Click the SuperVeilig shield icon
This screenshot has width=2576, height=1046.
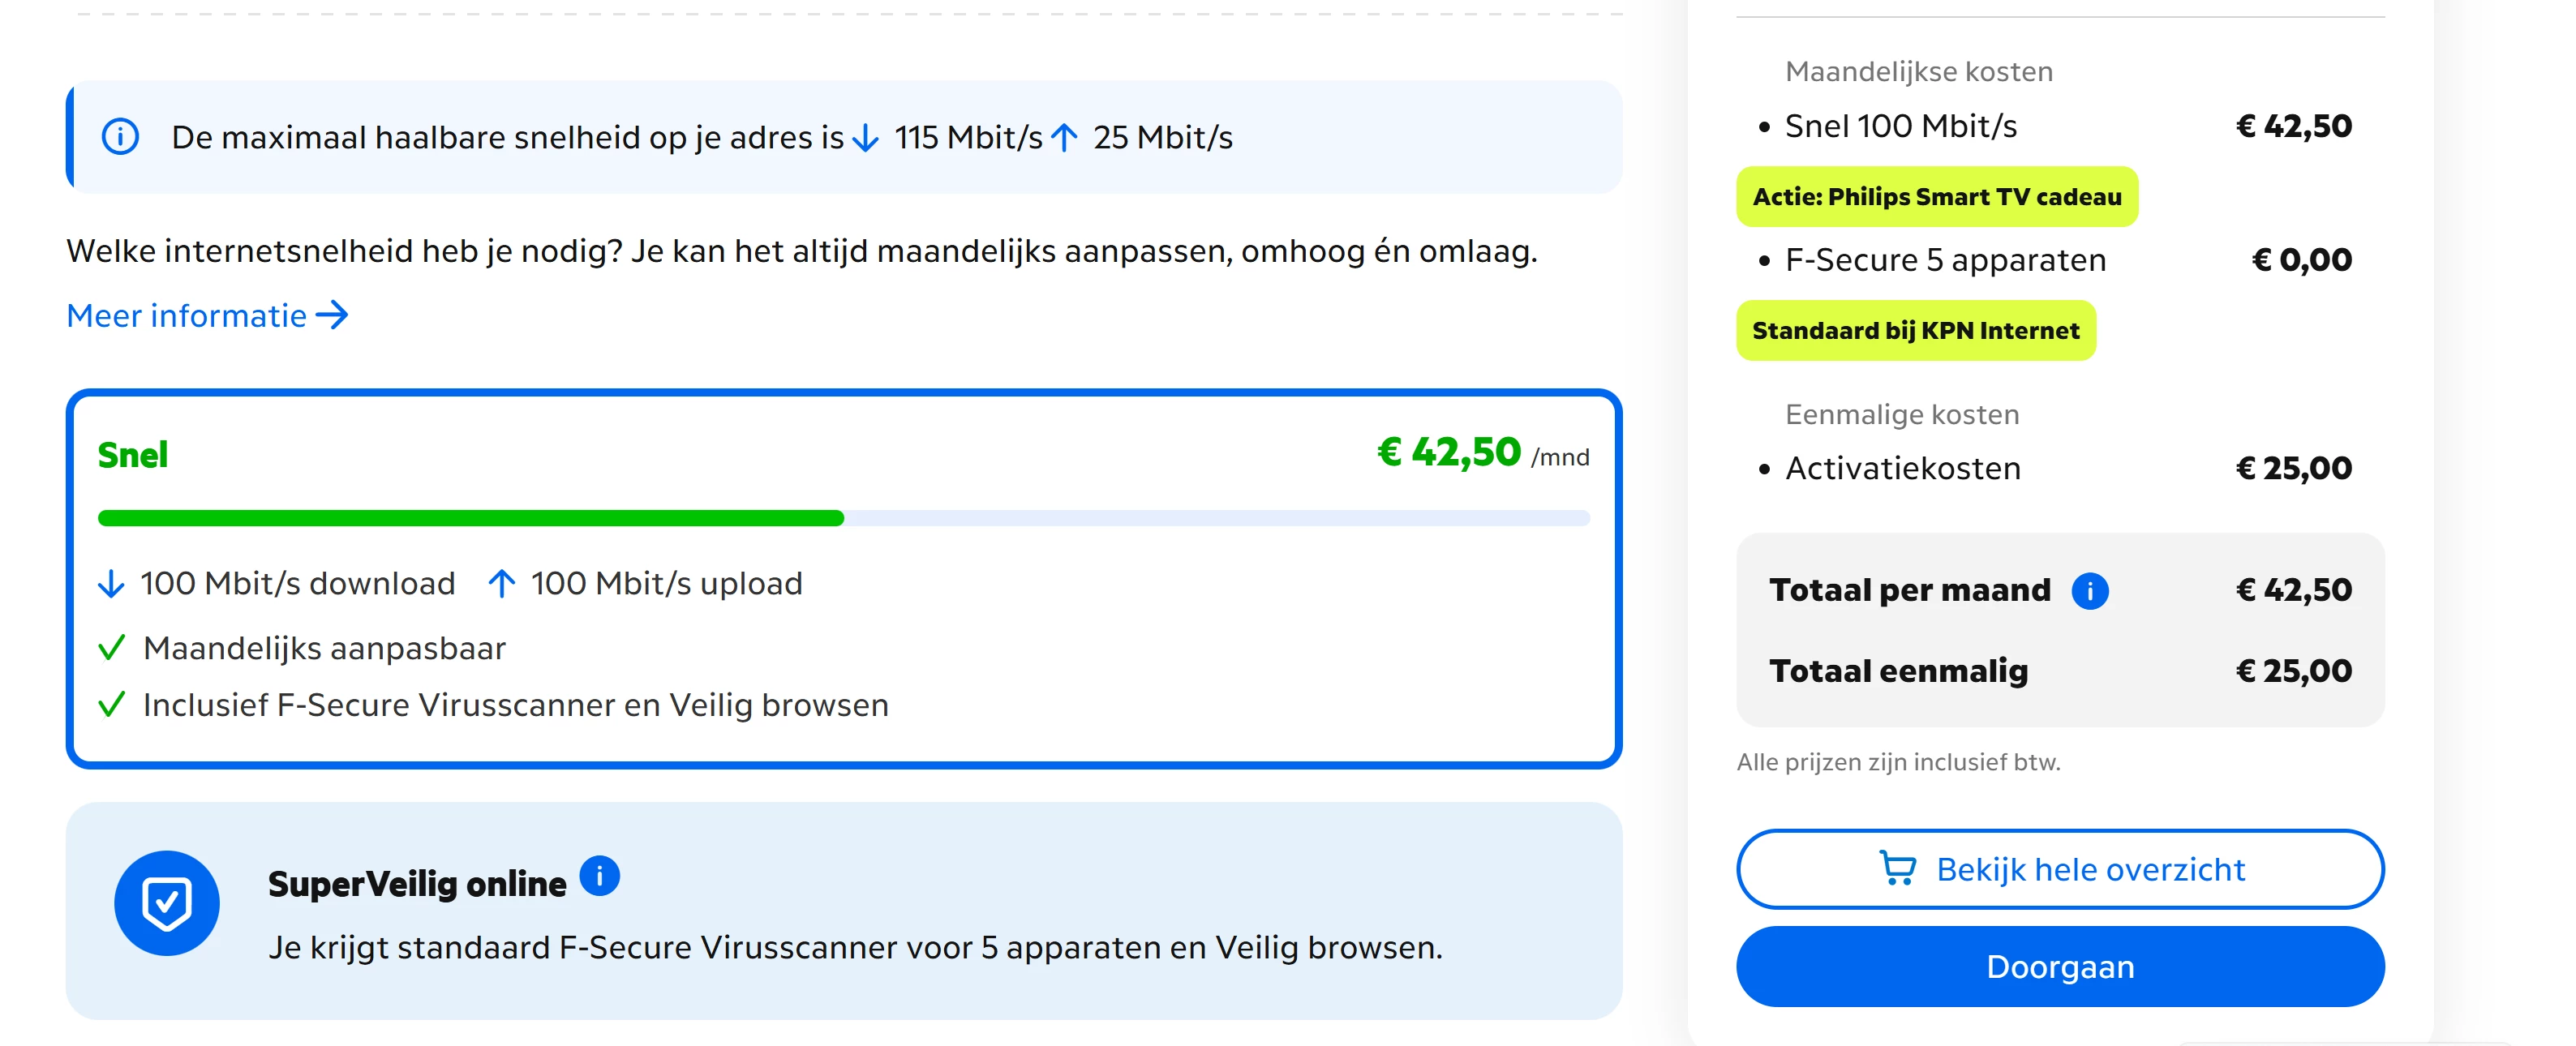pos(167,903)
